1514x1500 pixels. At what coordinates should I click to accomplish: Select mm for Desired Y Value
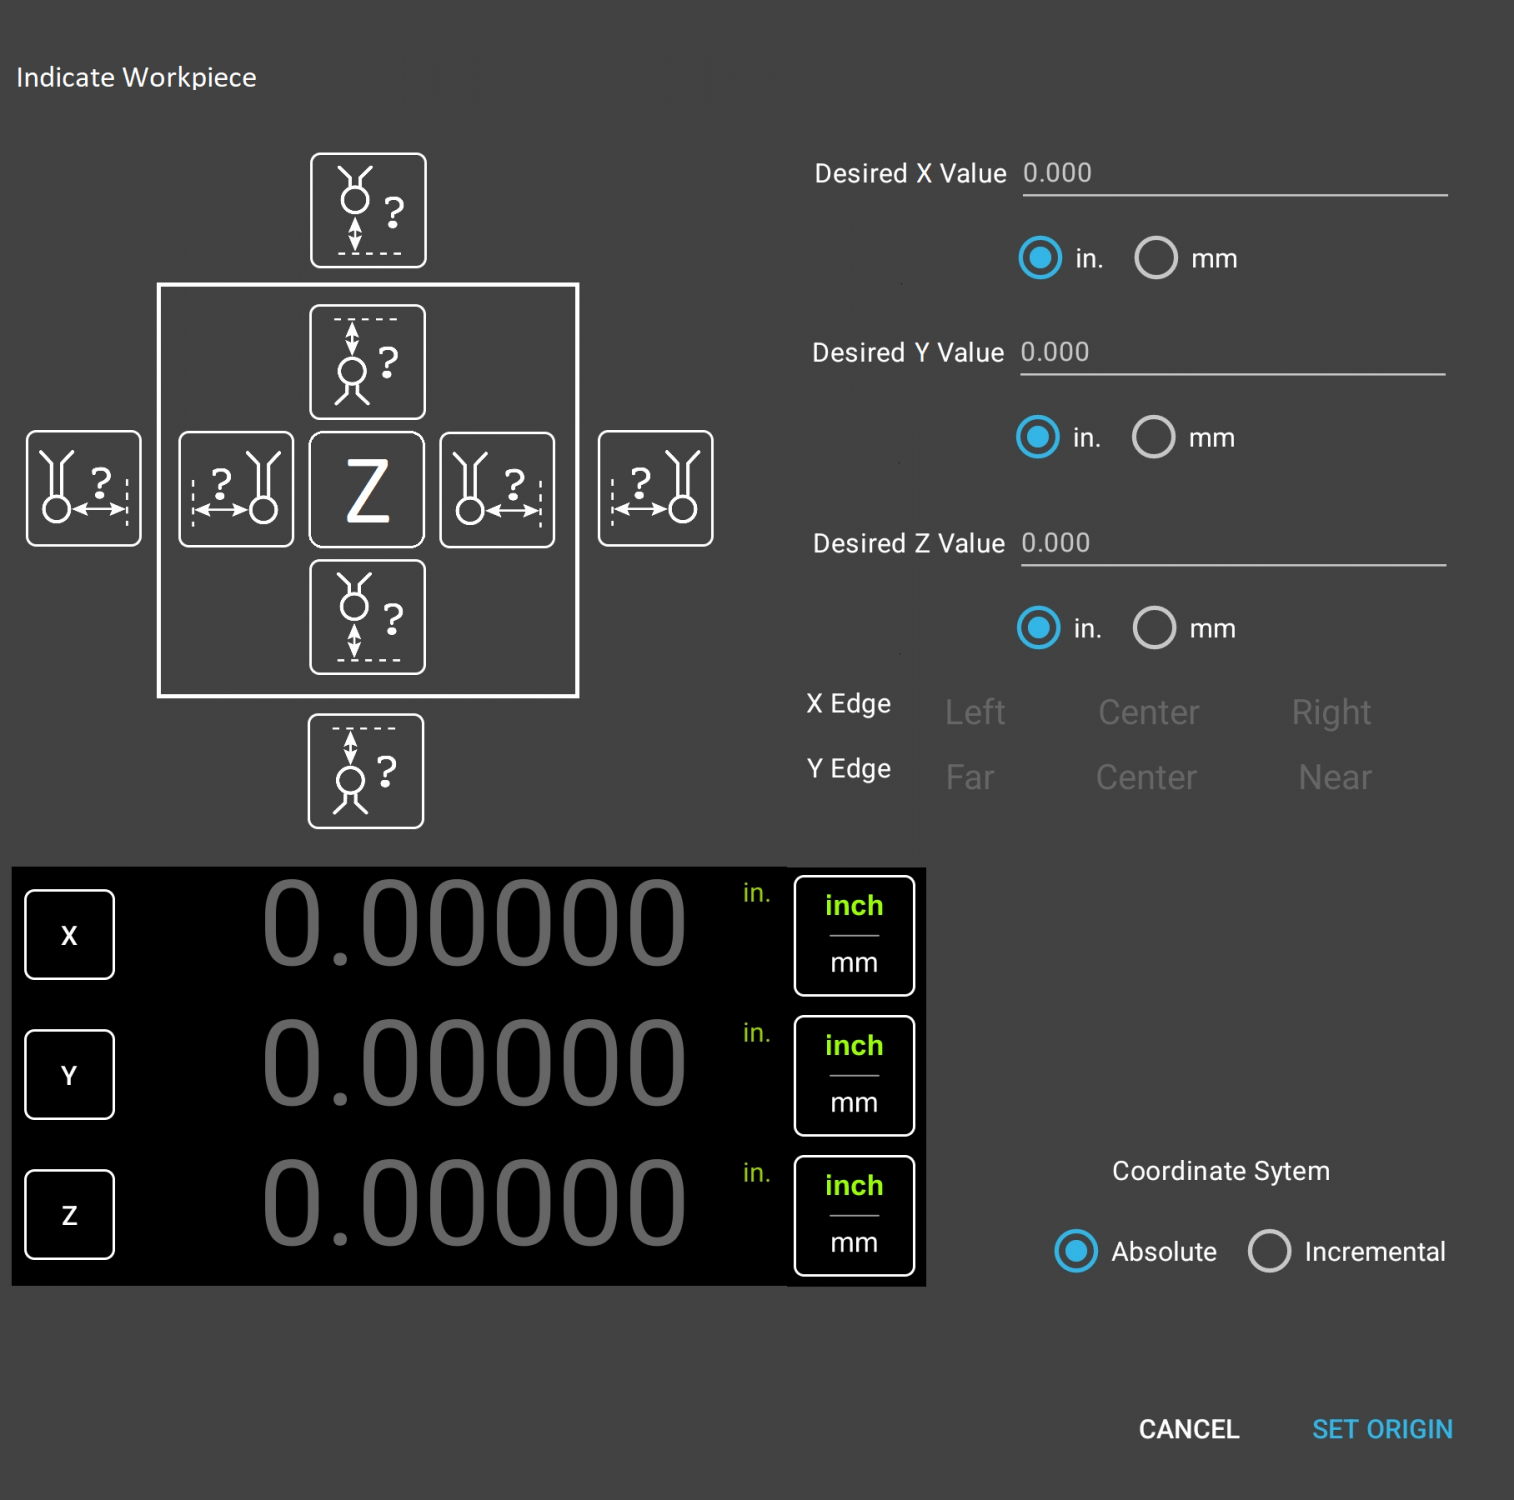coord(1154,437)
